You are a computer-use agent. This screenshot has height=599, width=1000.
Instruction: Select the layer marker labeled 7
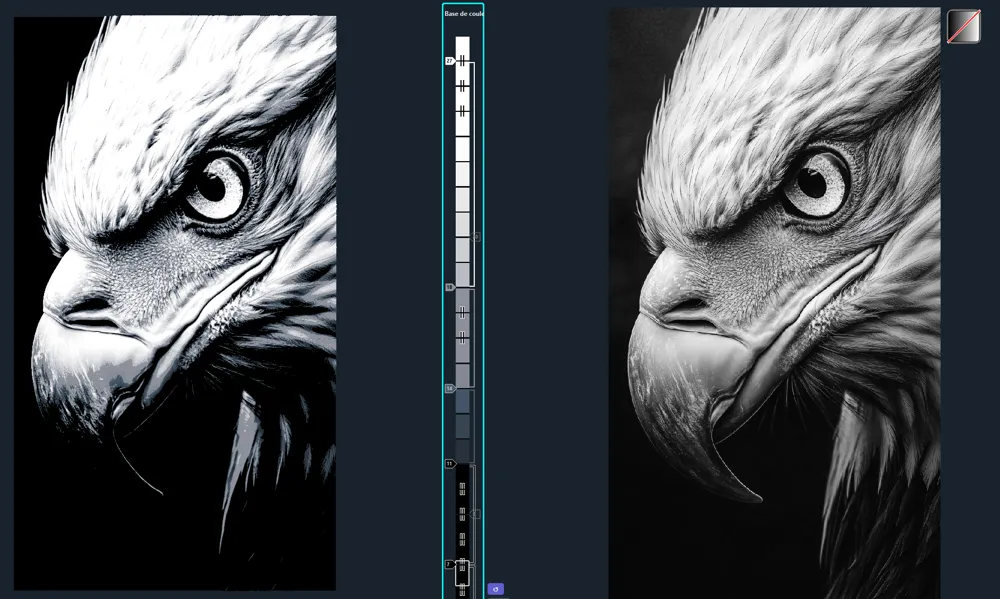pyautogui.click(x=449, y=565)
